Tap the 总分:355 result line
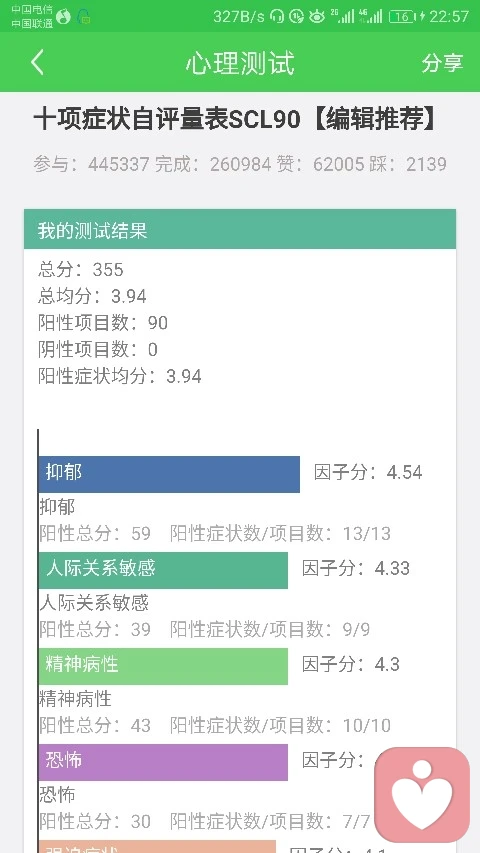 click(81, 269)
